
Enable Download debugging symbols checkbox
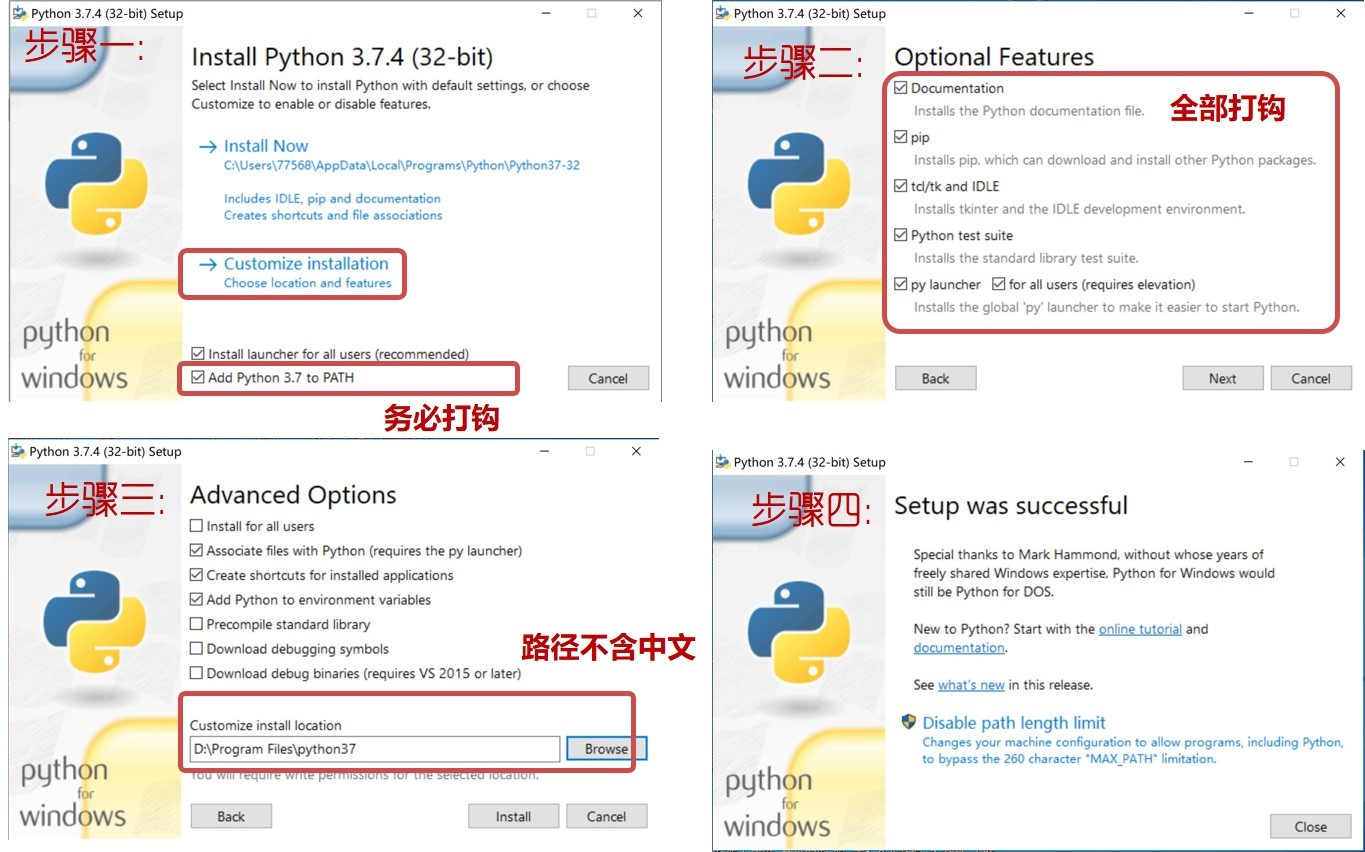[196, 649]
